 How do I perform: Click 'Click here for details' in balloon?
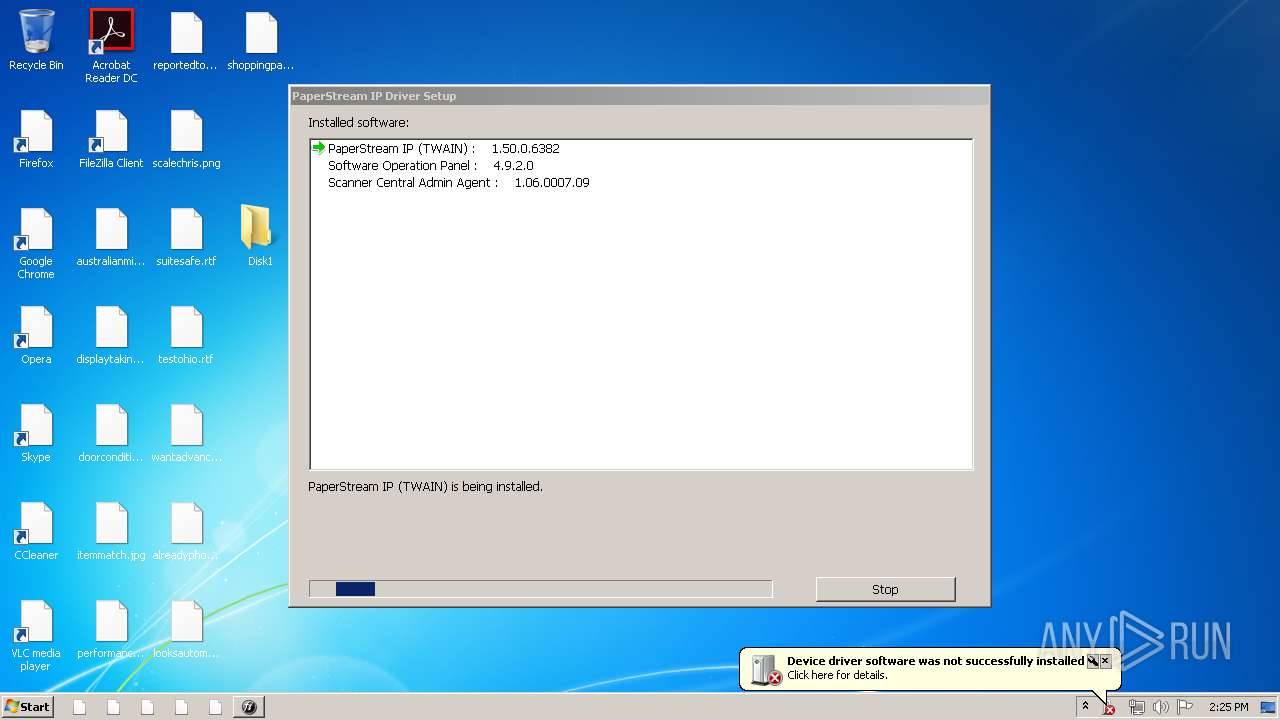click(x=837, y=675)
